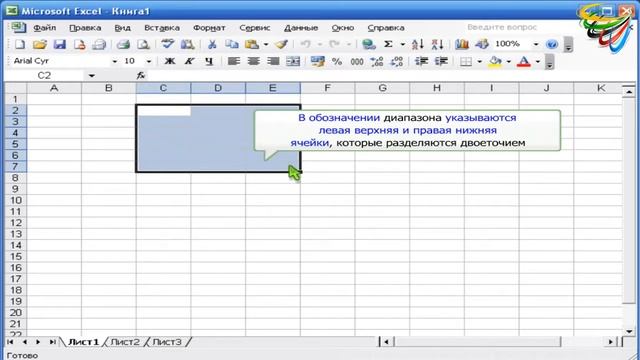Sort ascending icon

(x=418, y=44)
